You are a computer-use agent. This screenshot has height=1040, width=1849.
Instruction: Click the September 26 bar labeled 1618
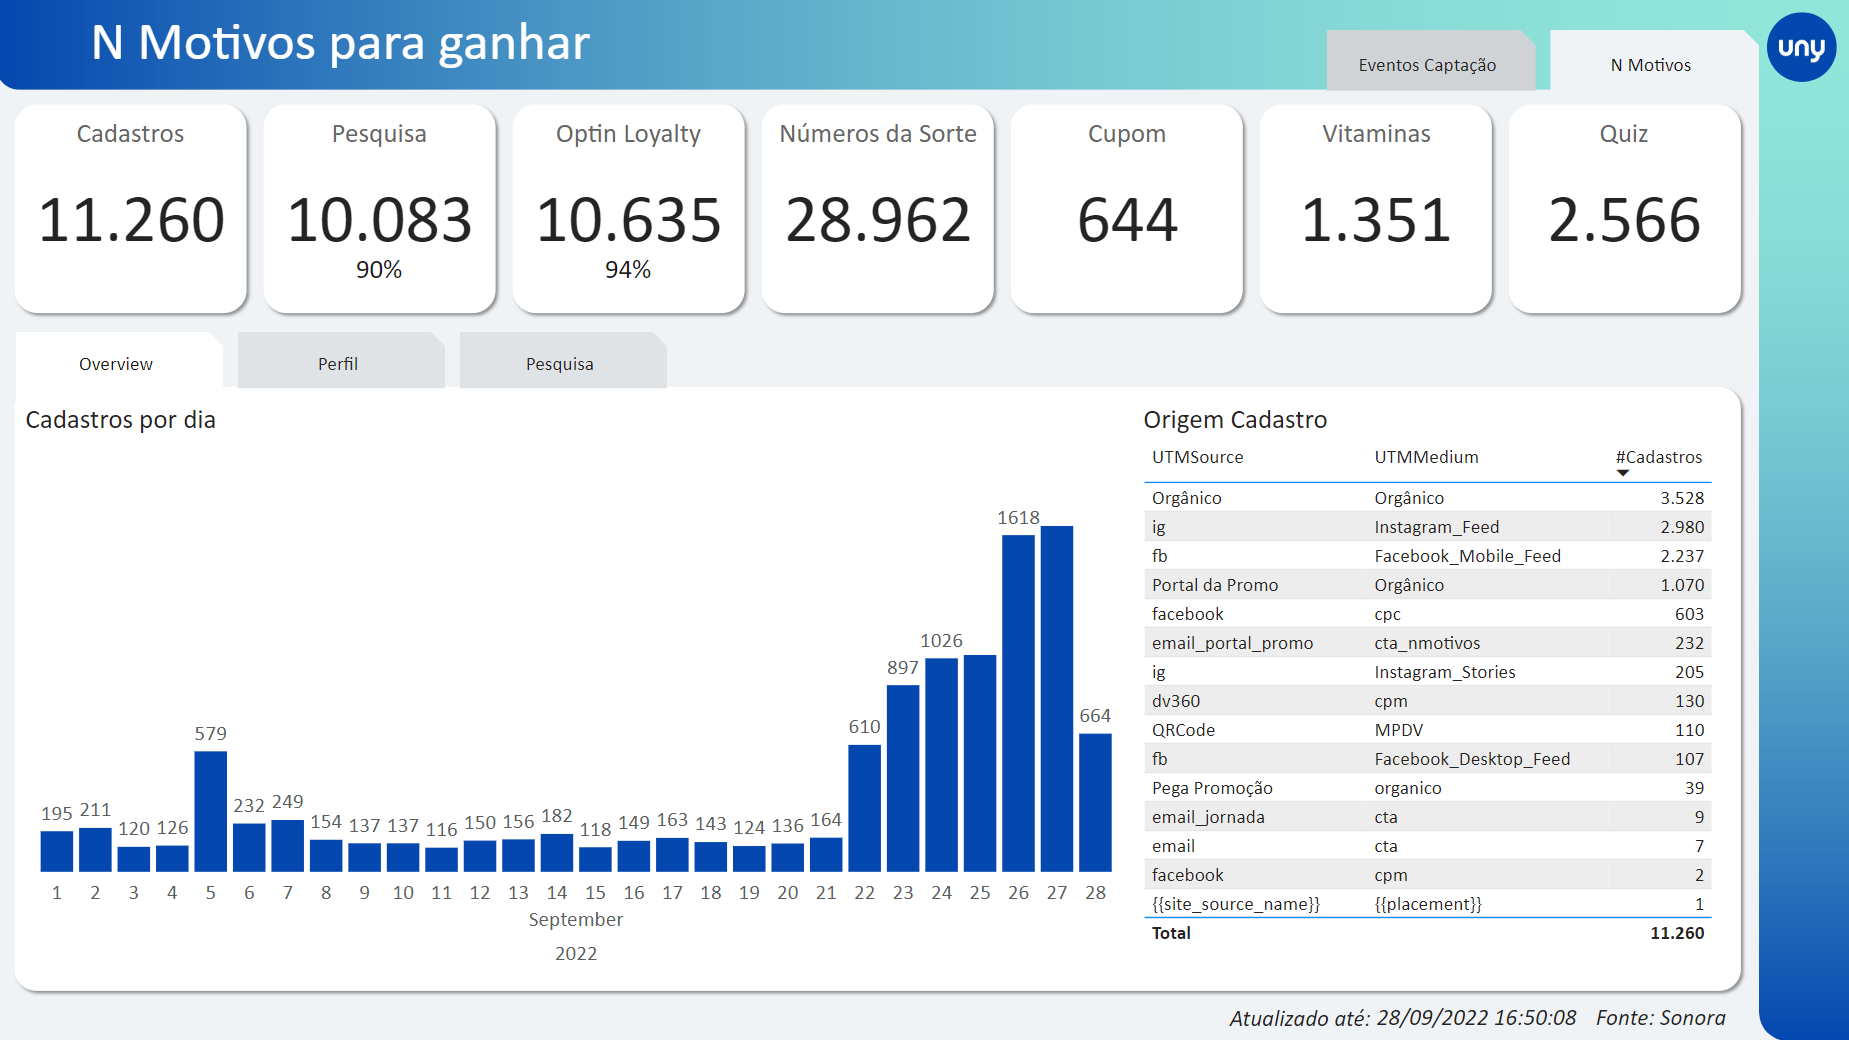coord(1018,703)
